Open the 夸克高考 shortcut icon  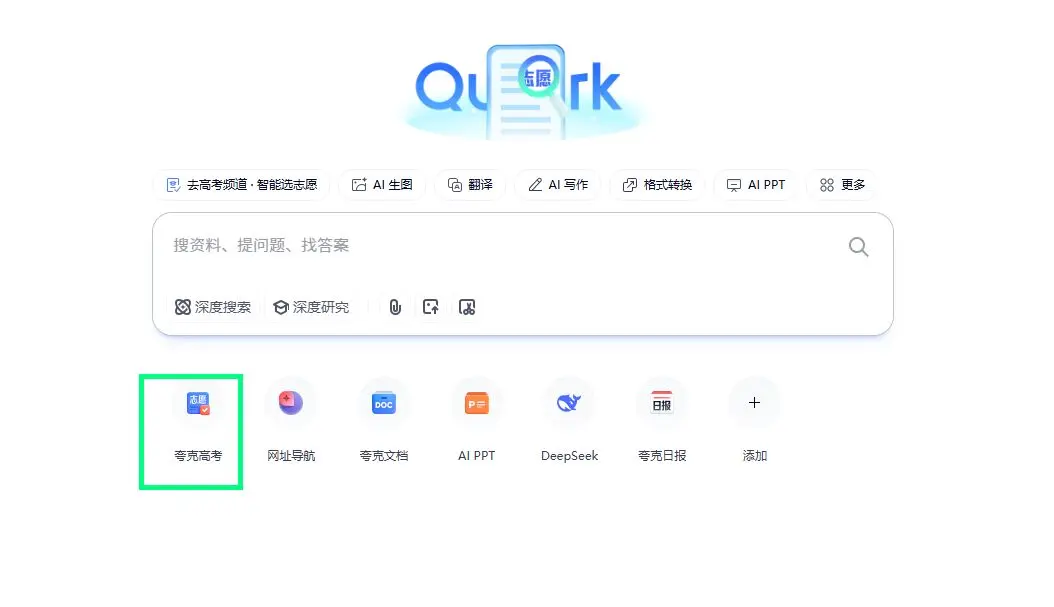[198, 403]
